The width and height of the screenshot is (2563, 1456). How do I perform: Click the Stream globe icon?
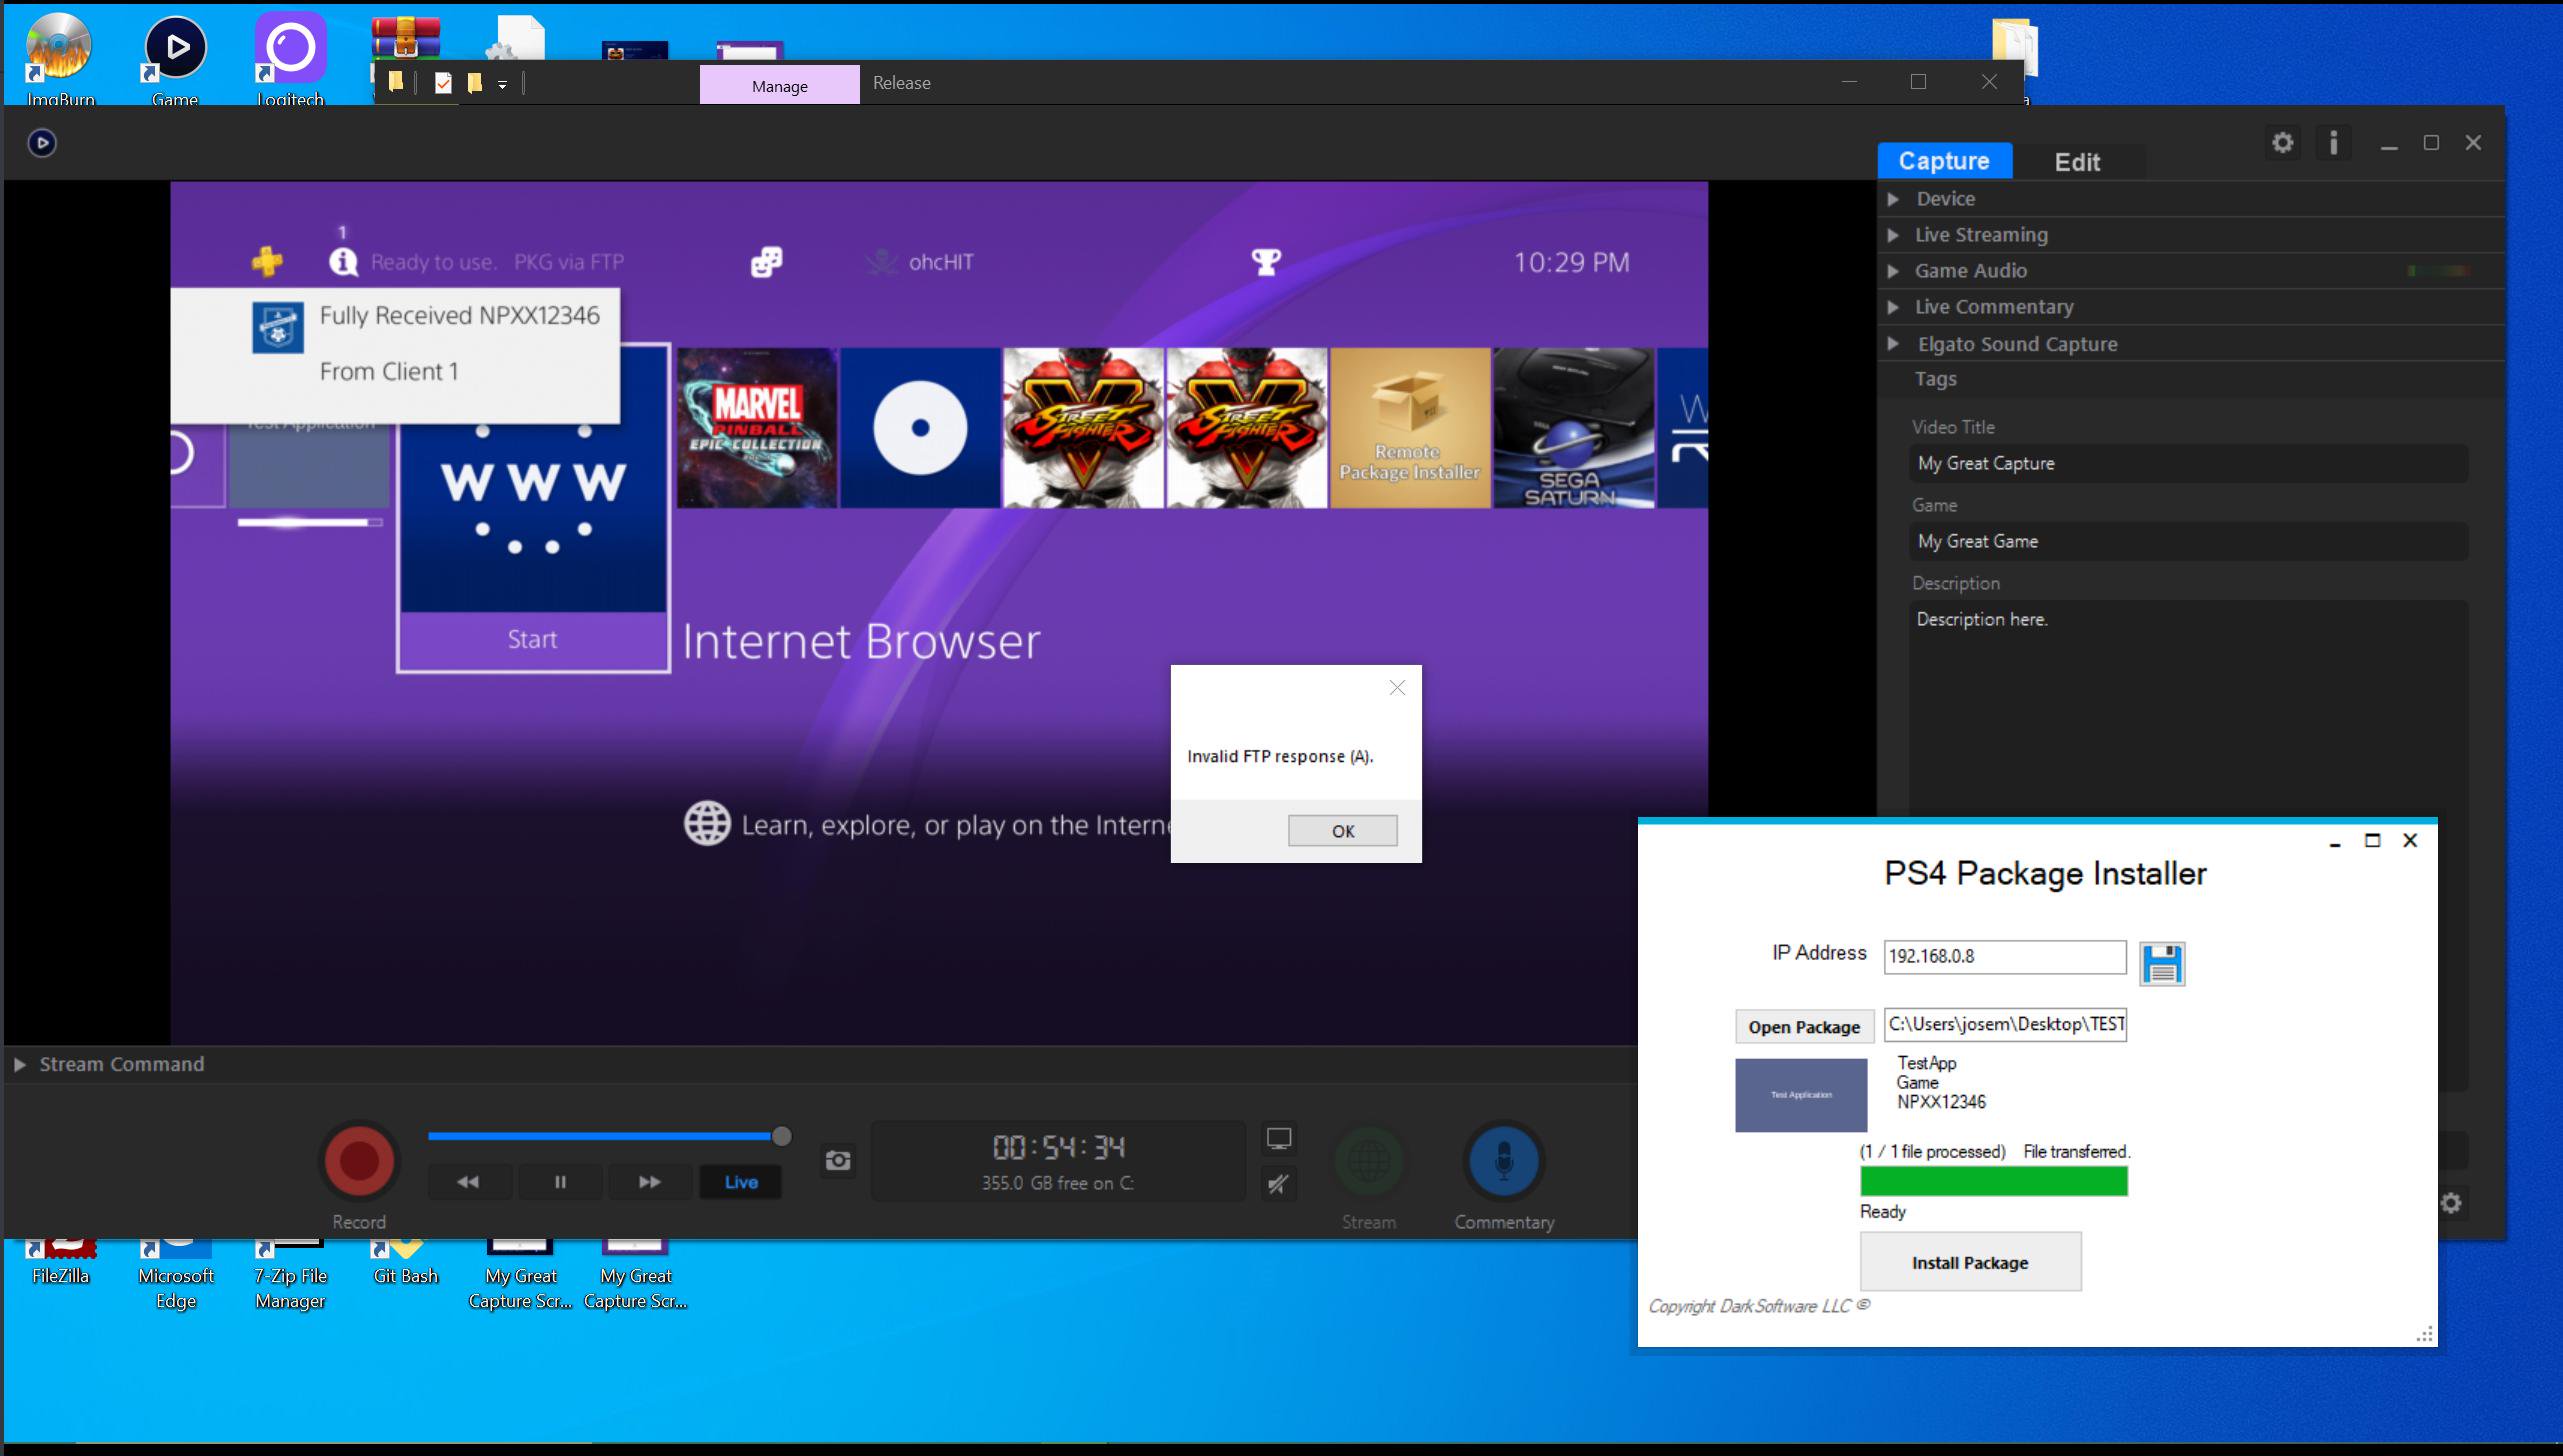pyautogui.click(x=1368, y=1161)
